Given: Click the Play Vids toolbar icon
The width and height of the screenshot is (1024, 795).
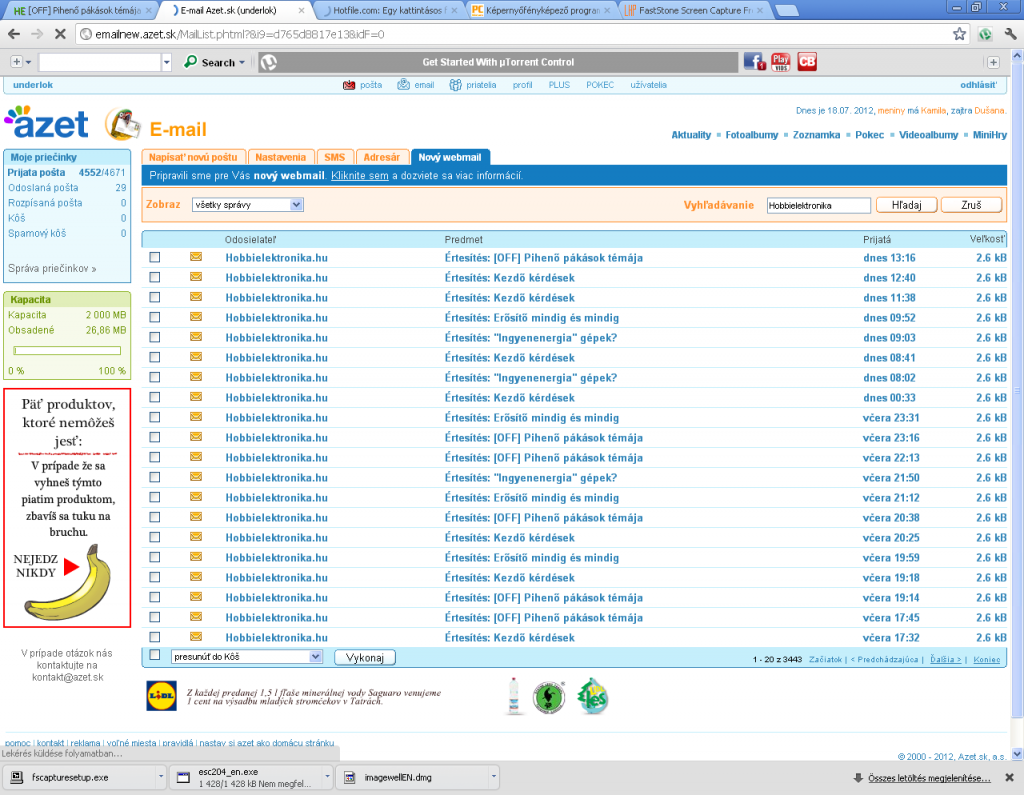Looking at the screenshot, I should pyautogui.click(x=780, y=62).
